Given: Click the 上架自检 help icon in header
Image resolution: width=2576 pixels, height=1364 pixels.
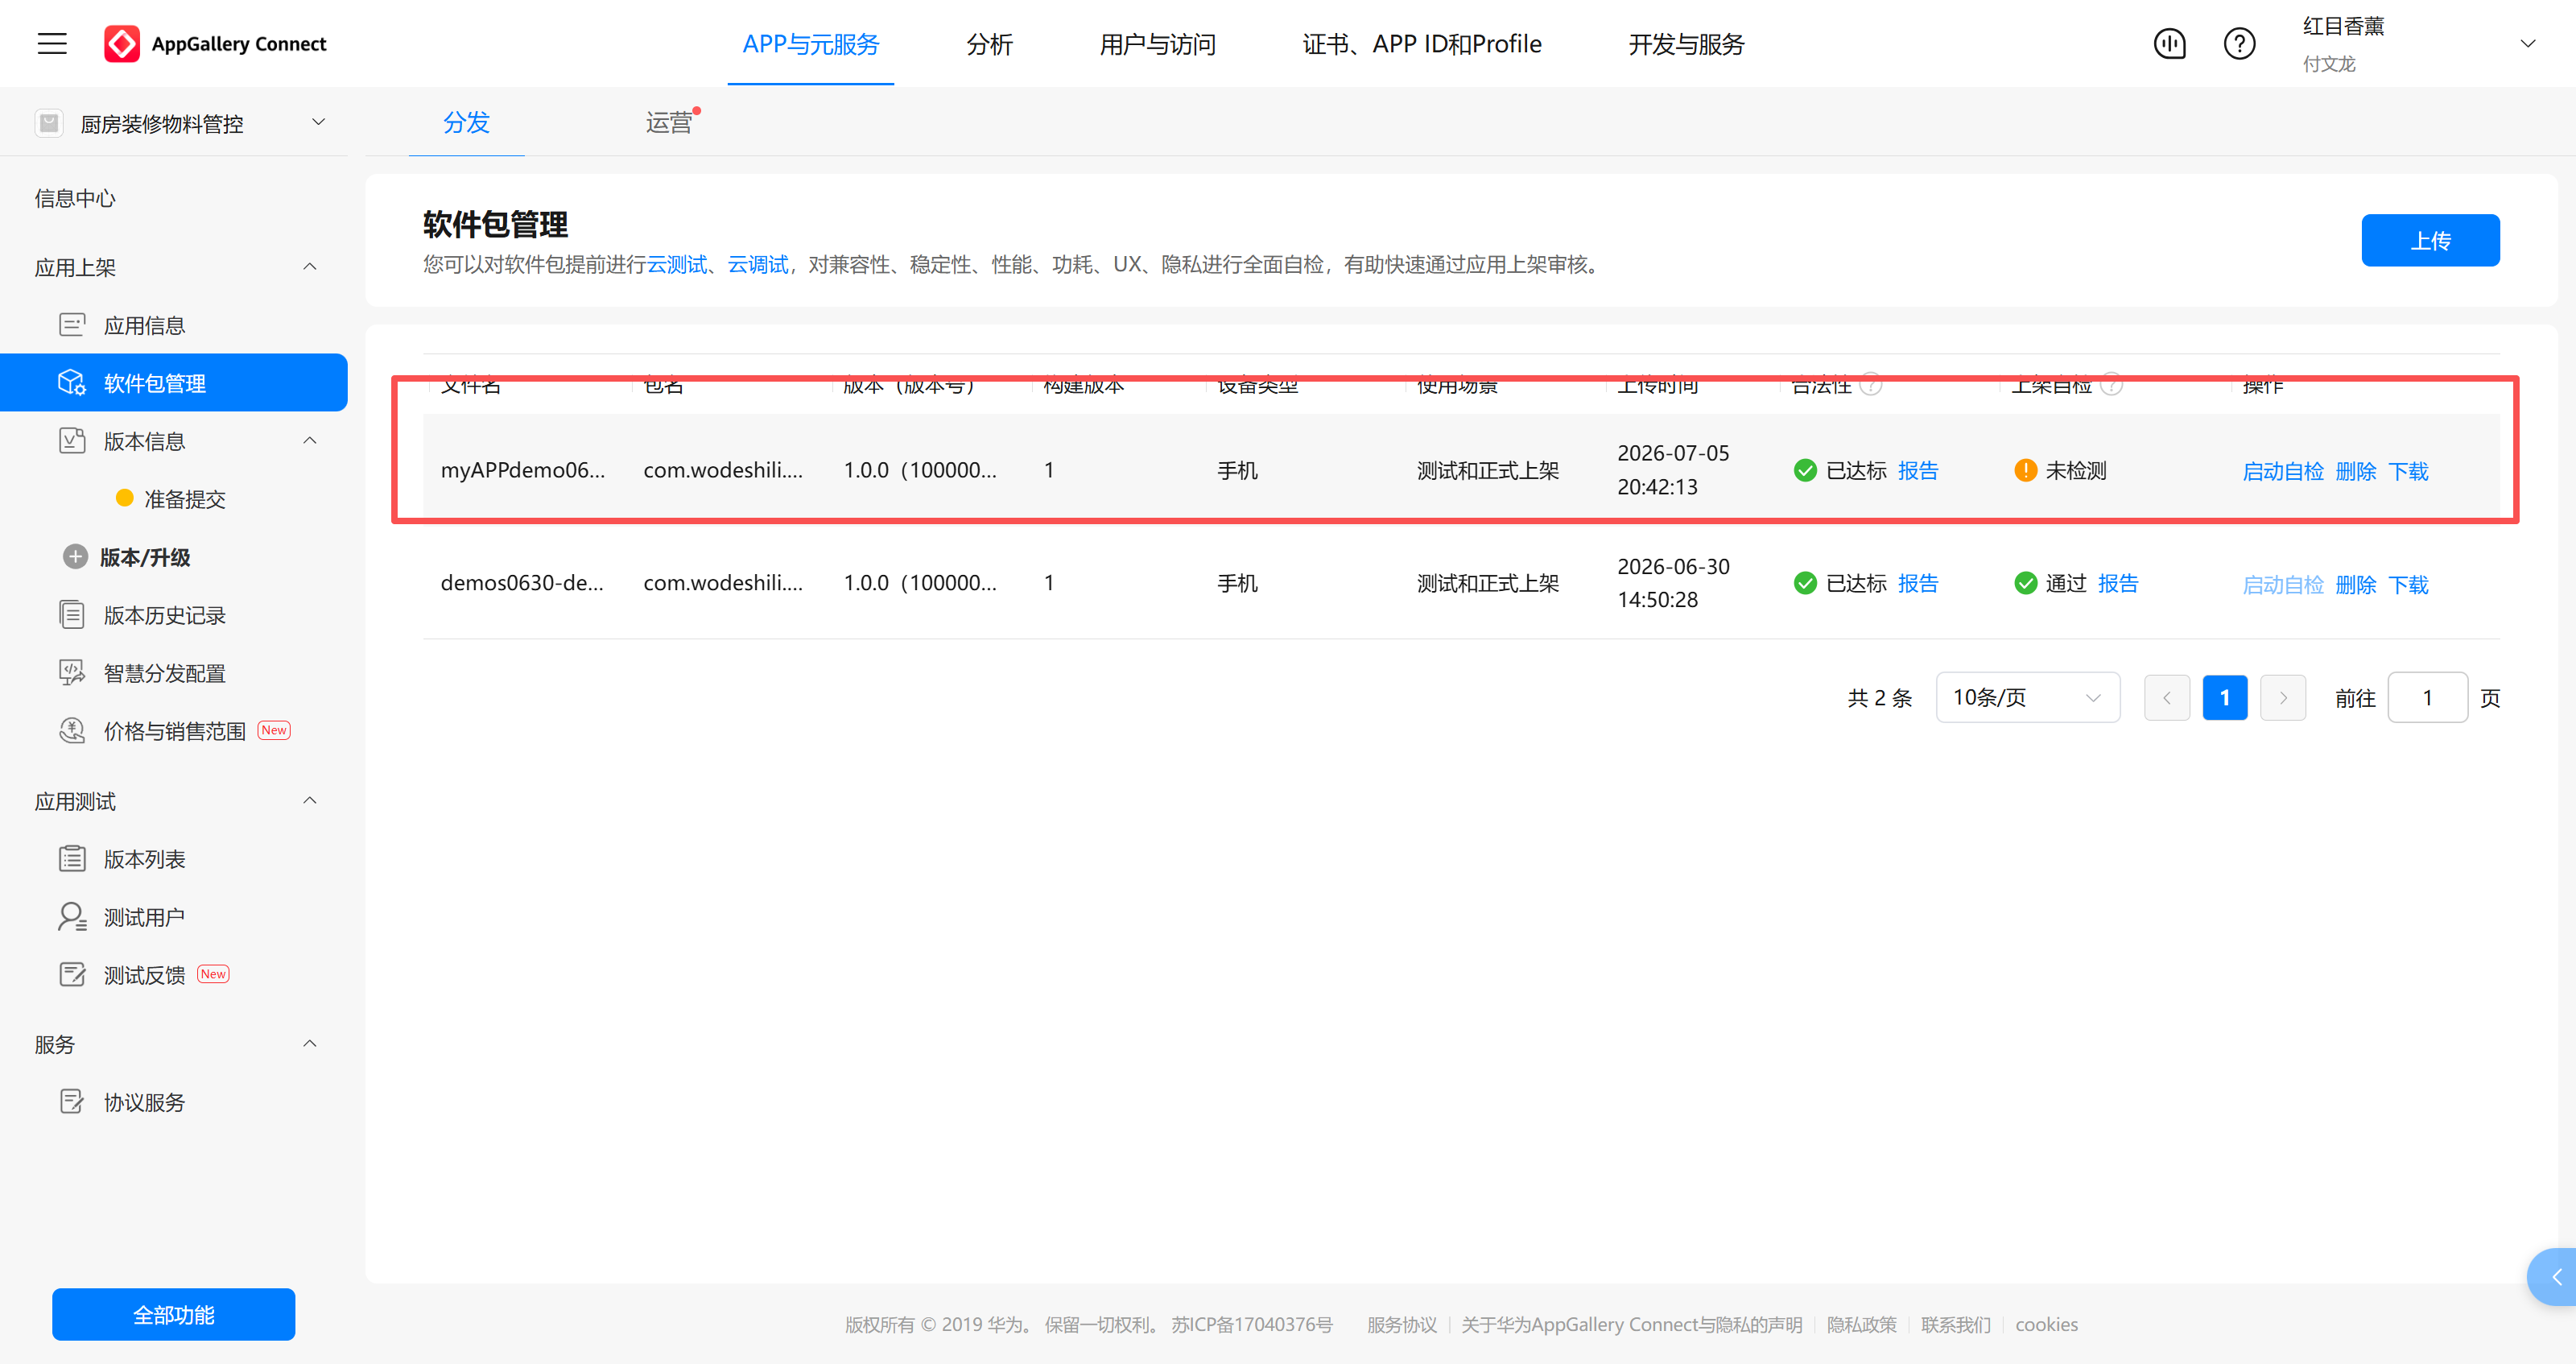Looking at the screenshot, I should (x=2110, y=384).
